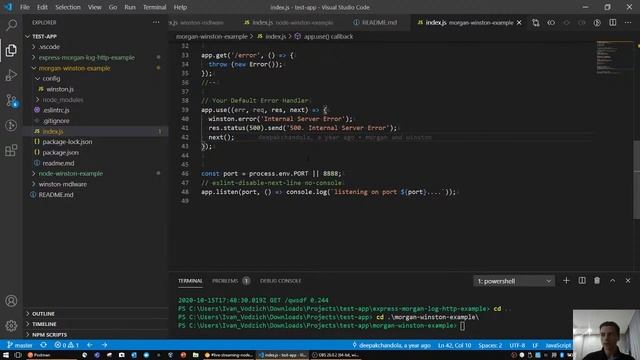640x360 pixels.
Task: Expand the OUTLINE section
Action: tap(43, 313)
